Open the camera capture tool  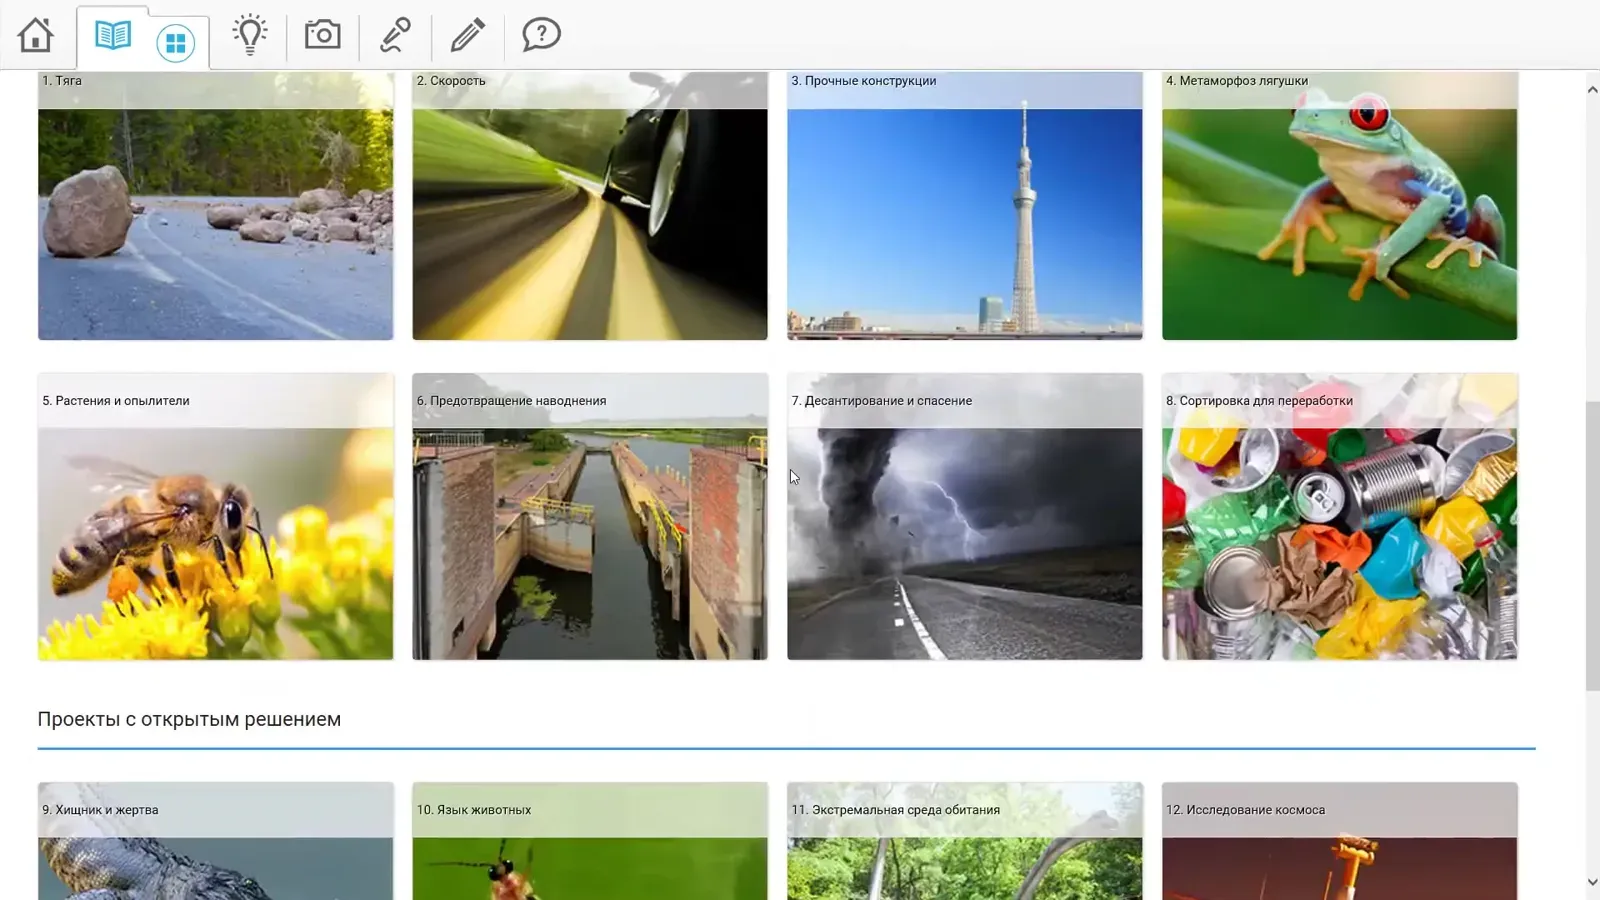coord(322,35)
